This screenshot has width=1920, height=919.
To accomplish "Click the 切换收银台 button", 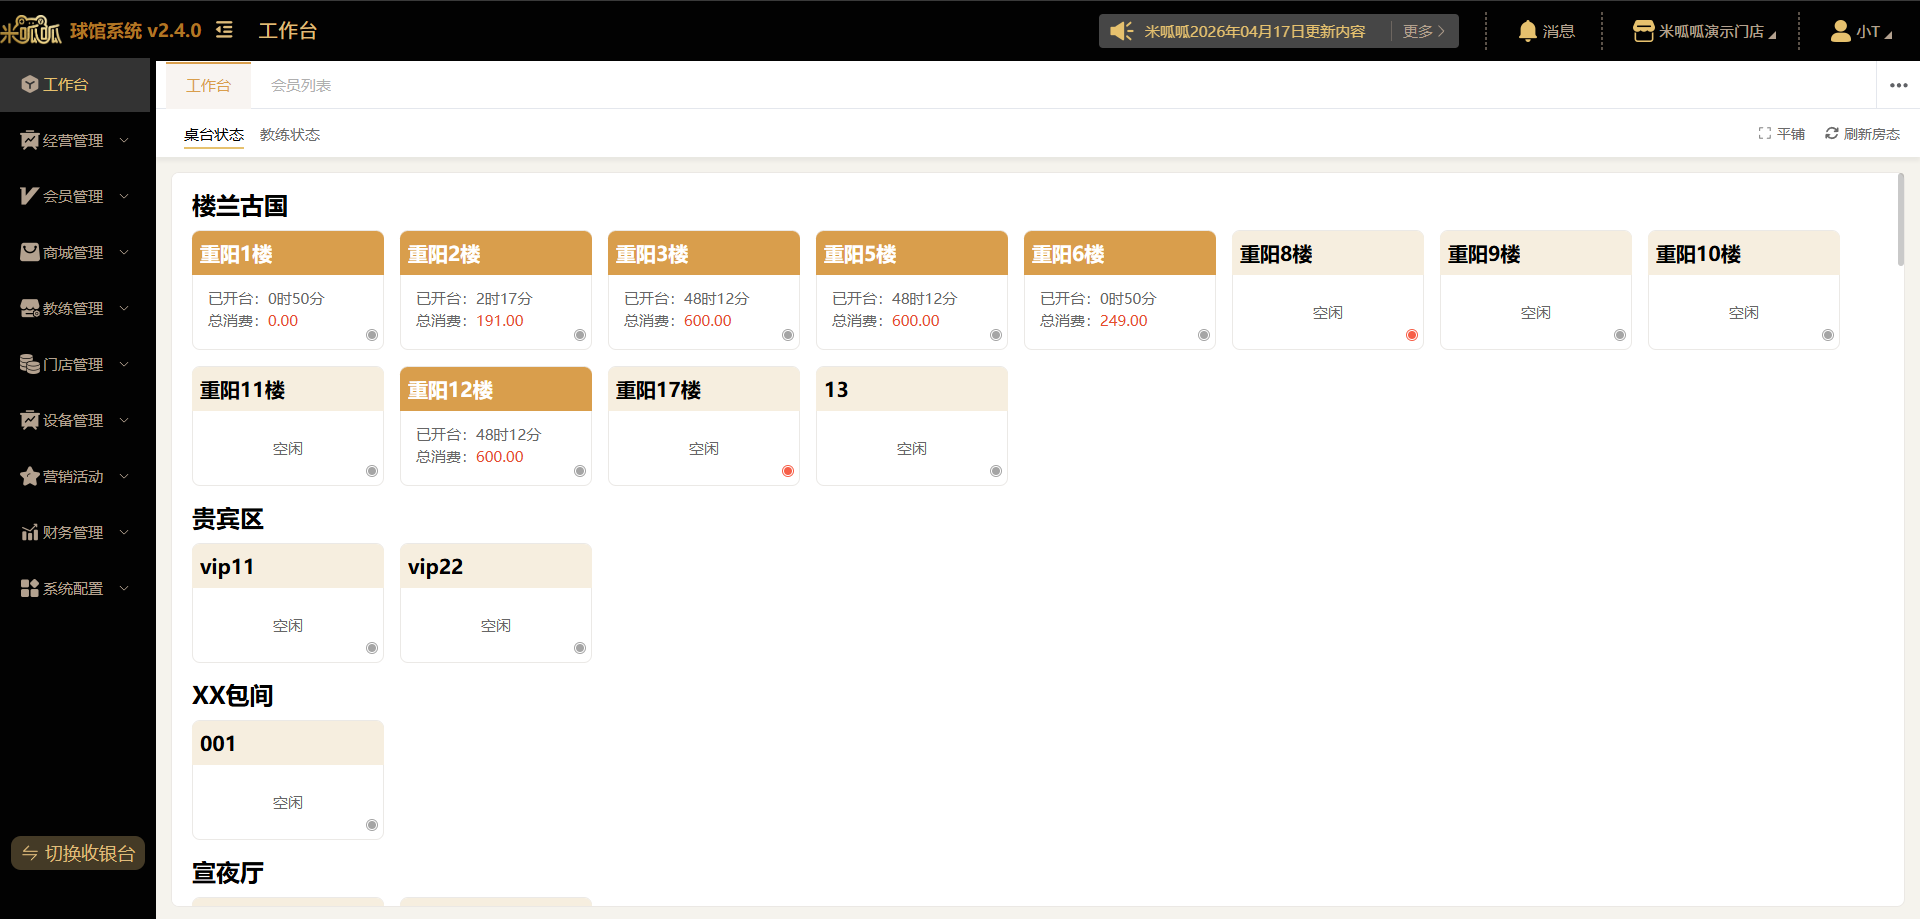I will pos(78,853).
